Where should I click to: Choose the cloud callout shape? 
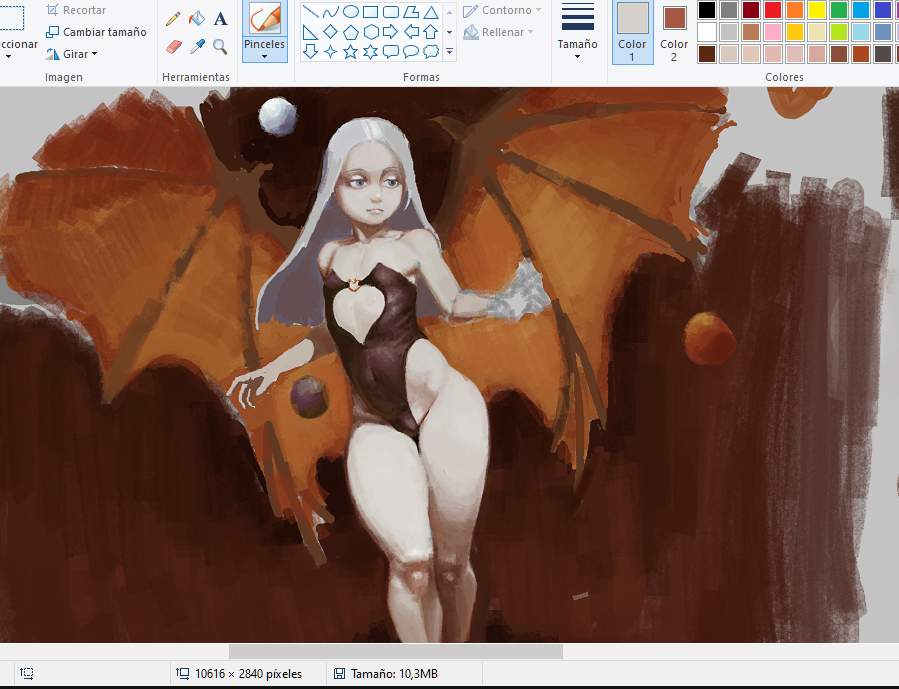coord(431,52)
